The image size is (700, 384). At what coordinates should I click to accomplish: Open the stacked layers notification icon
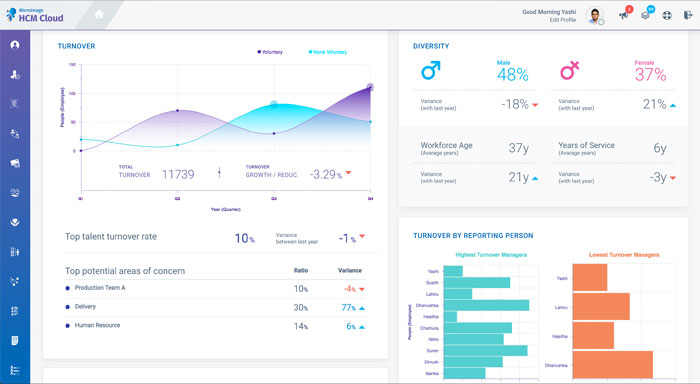point(645,15)
